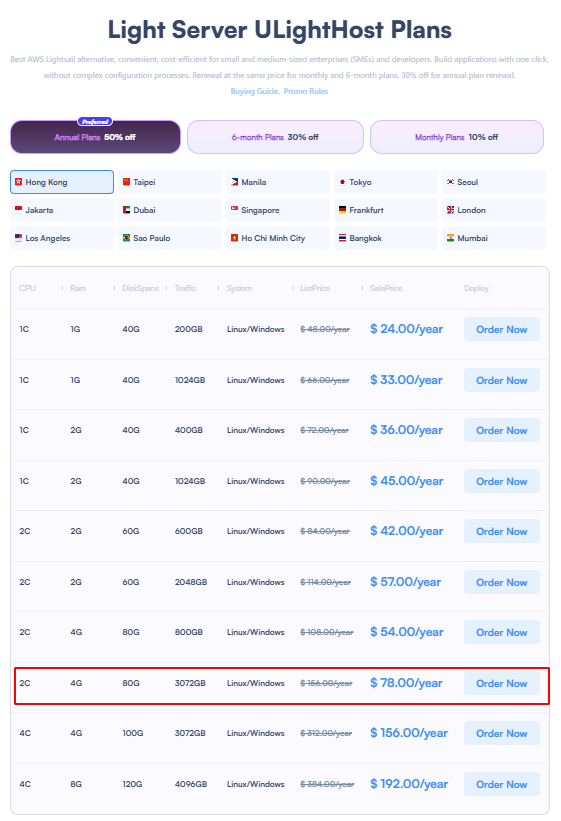Switch to 6-month Plans 30% off tab
This screenshot has width=561, height=821.
click(x=275, y=137)
